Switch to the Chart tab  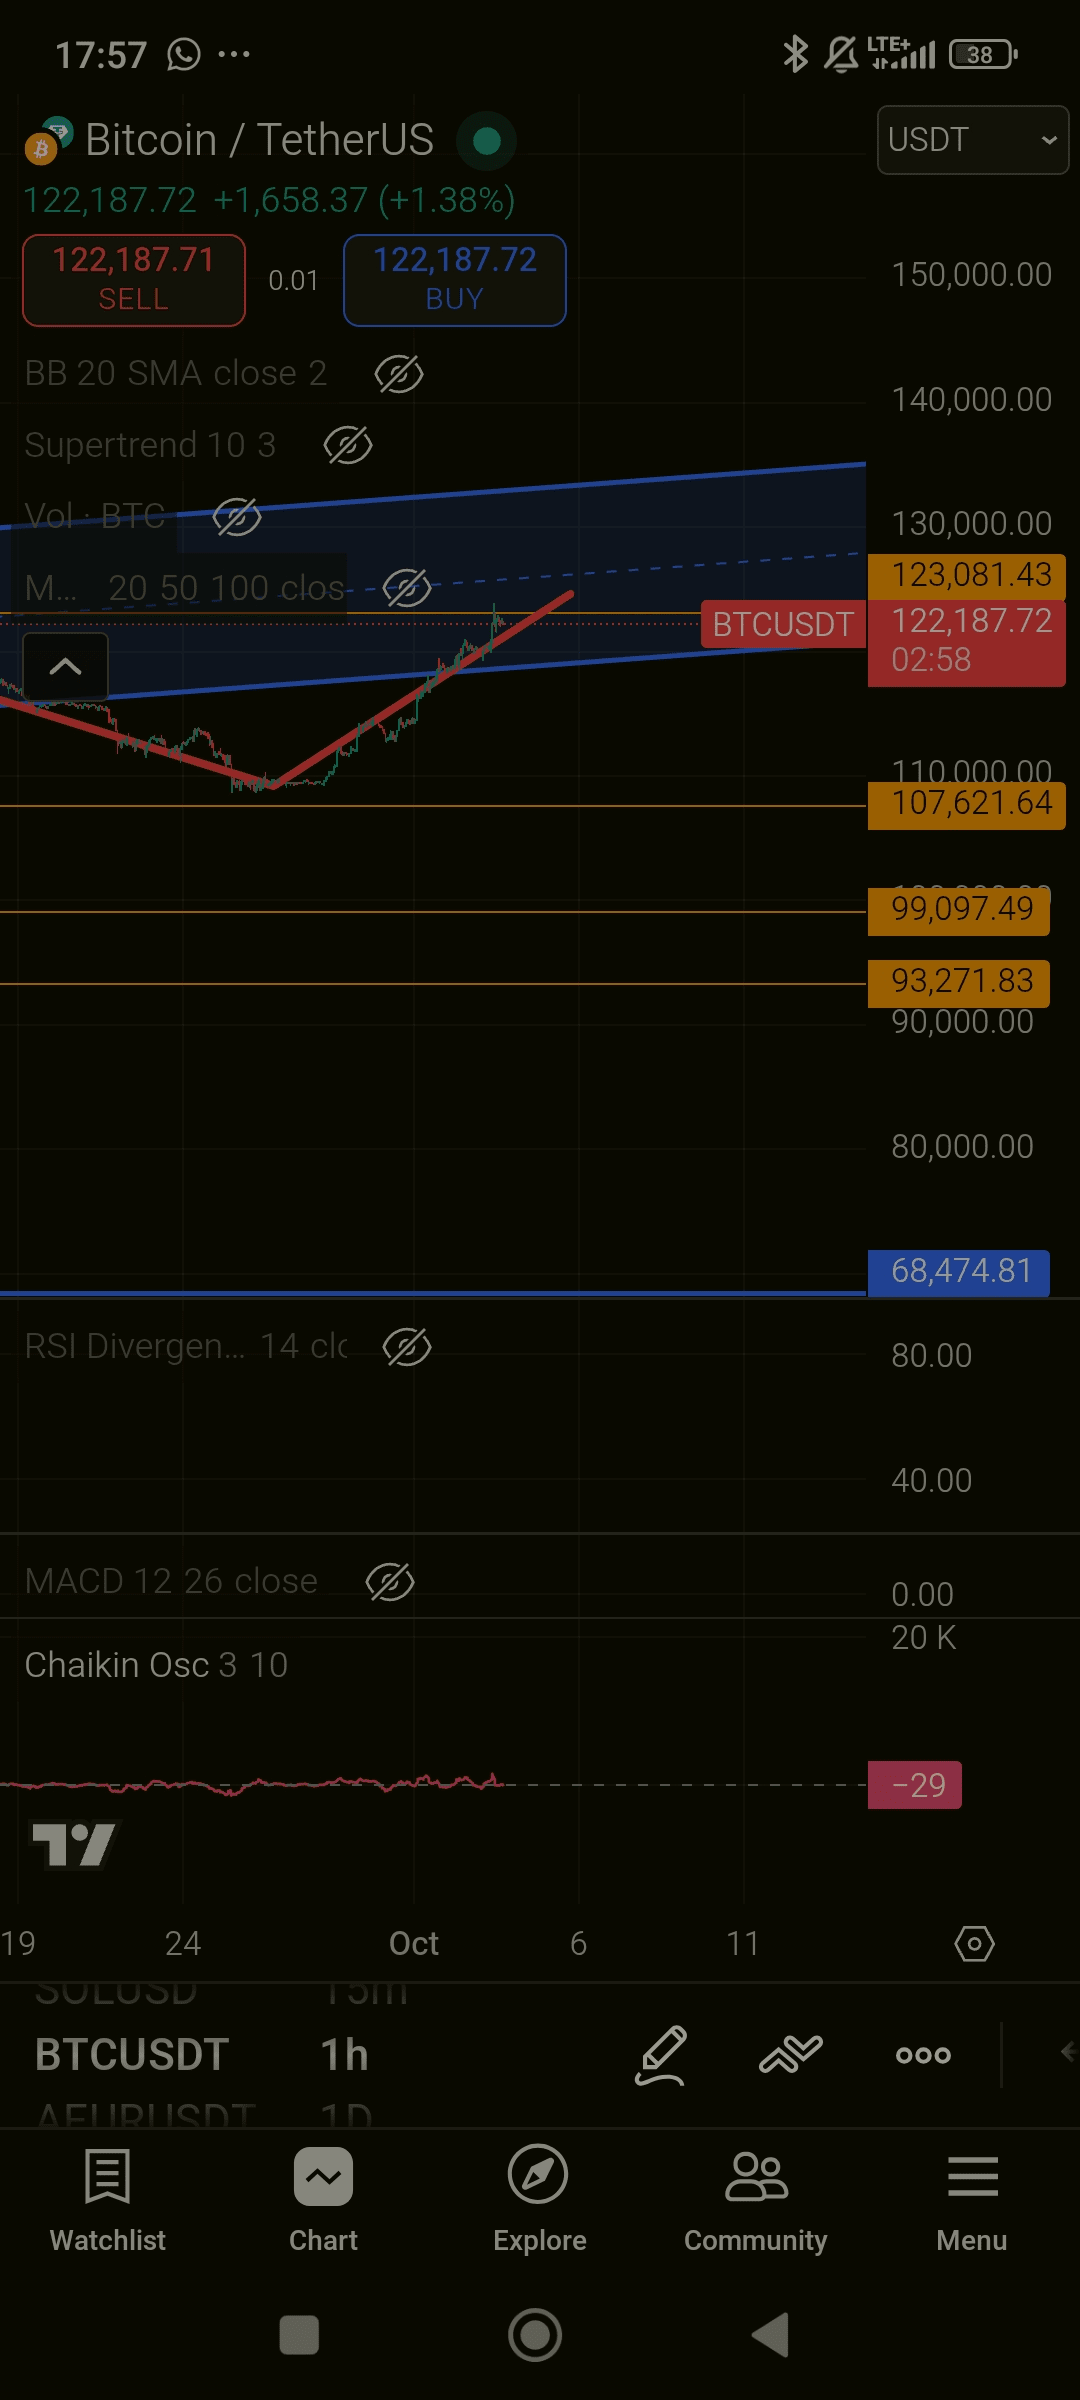(x=323, y=2198)
